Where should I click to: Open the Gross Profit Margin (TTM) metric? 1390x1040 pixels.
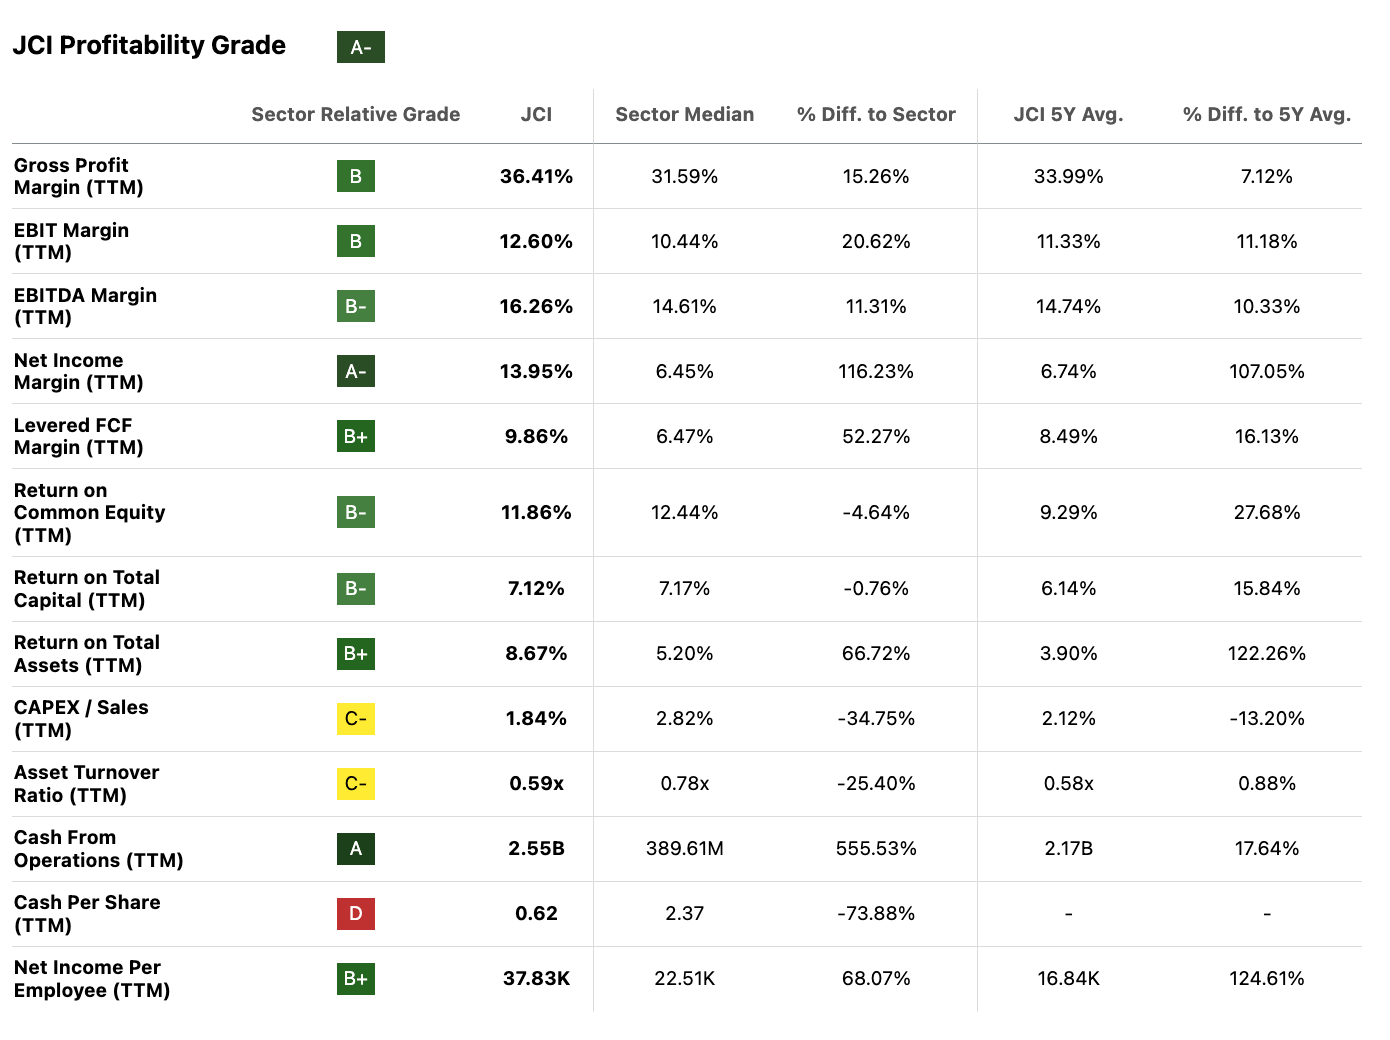(78, 176)
